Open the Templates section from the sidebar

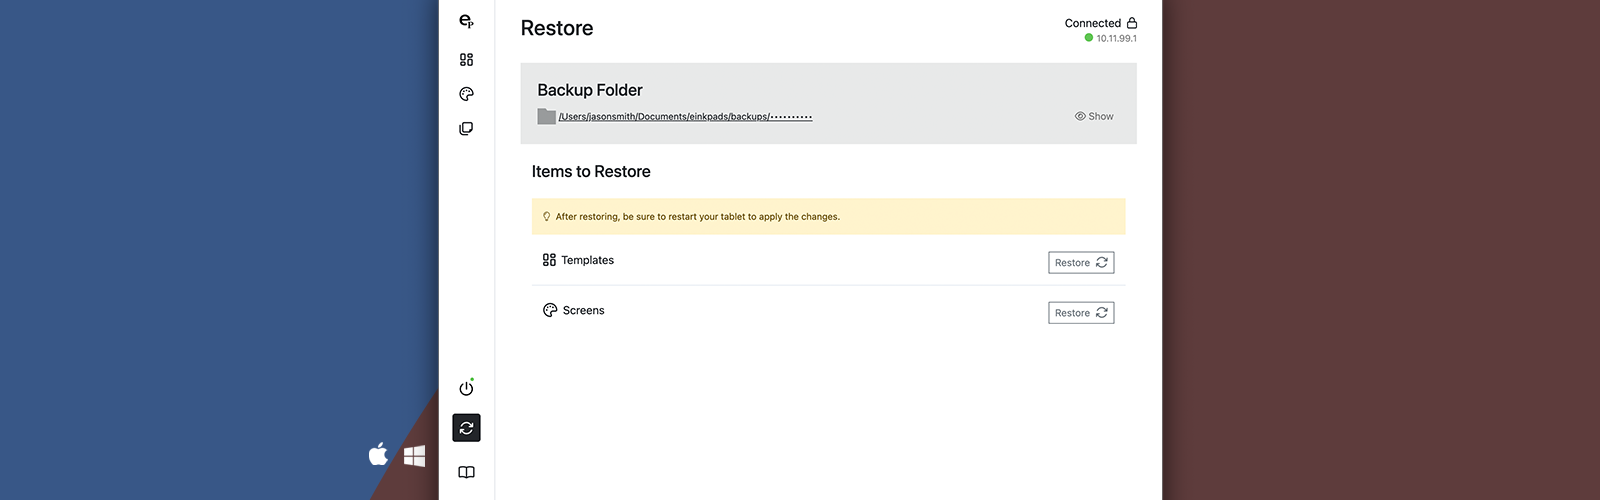pos(466,60)
